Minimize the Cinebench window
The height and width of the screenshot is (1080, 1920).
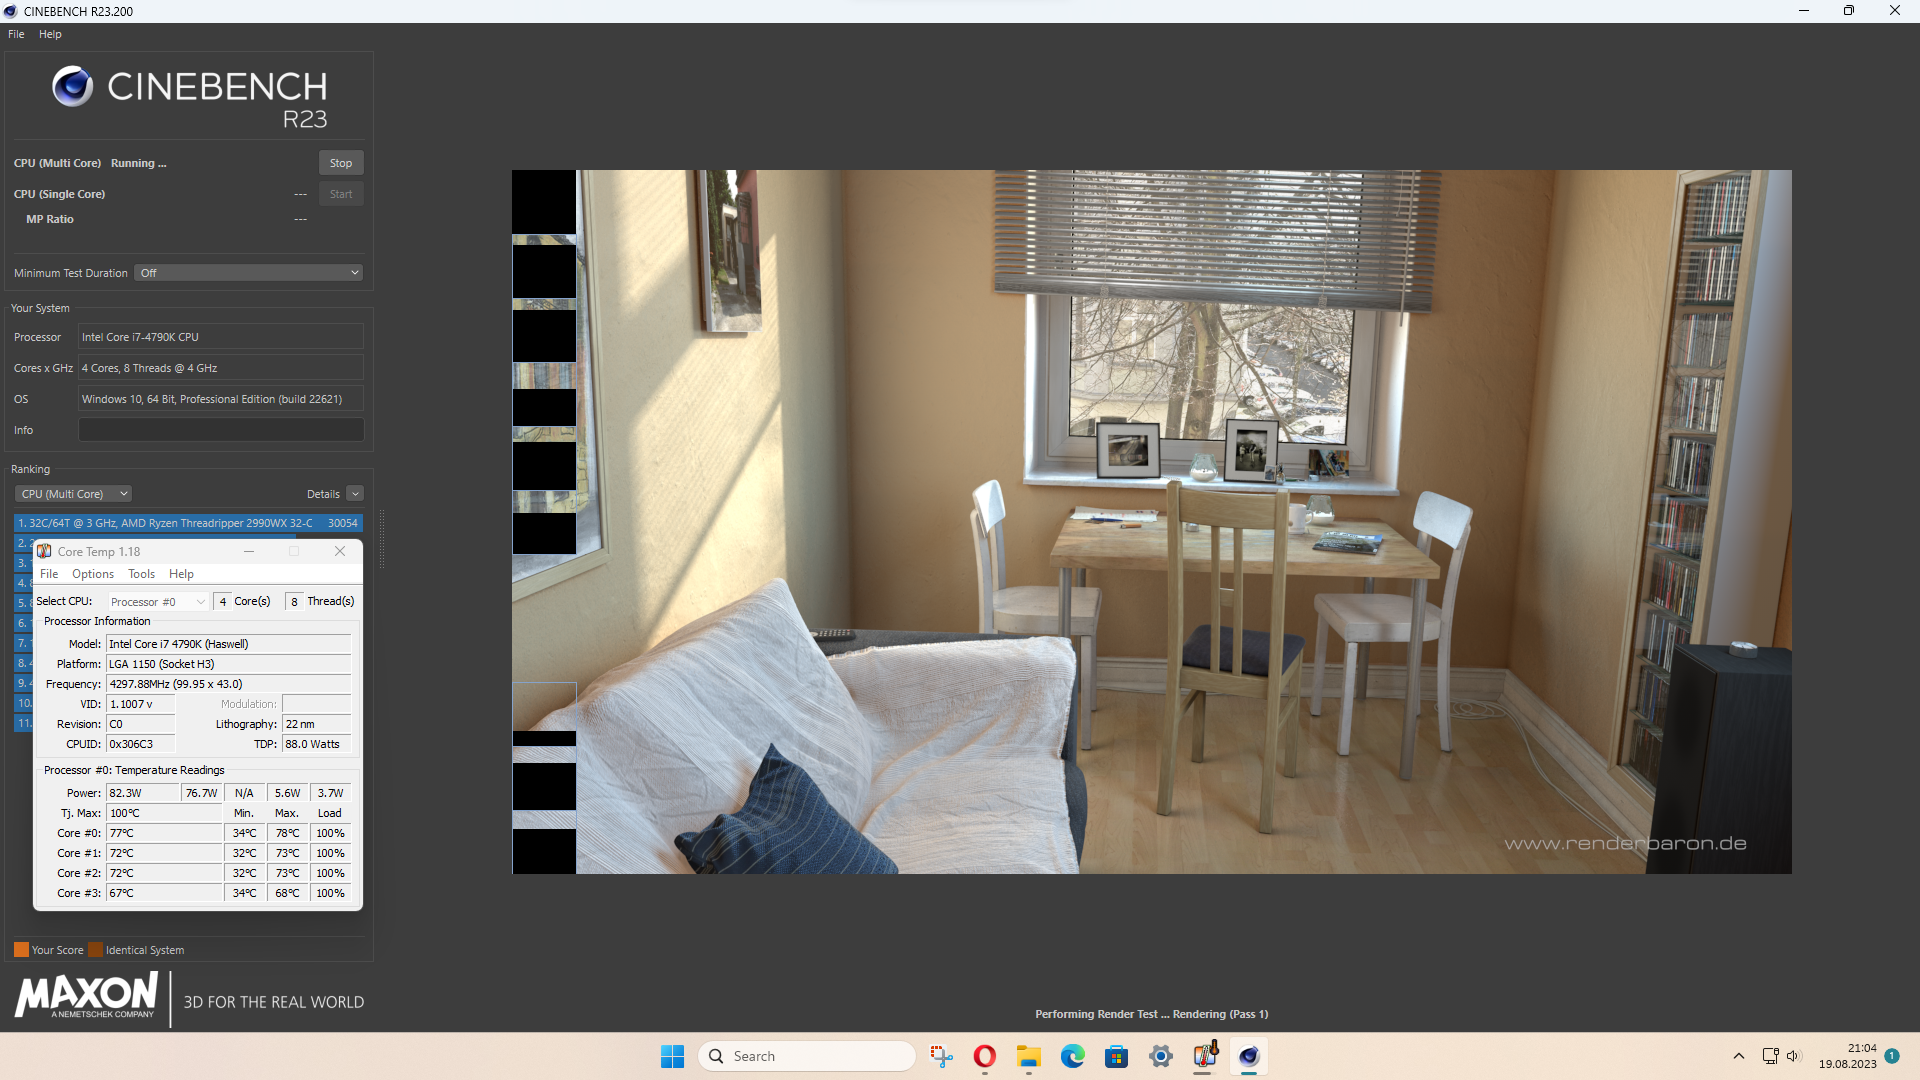[x=1804, y=11]
